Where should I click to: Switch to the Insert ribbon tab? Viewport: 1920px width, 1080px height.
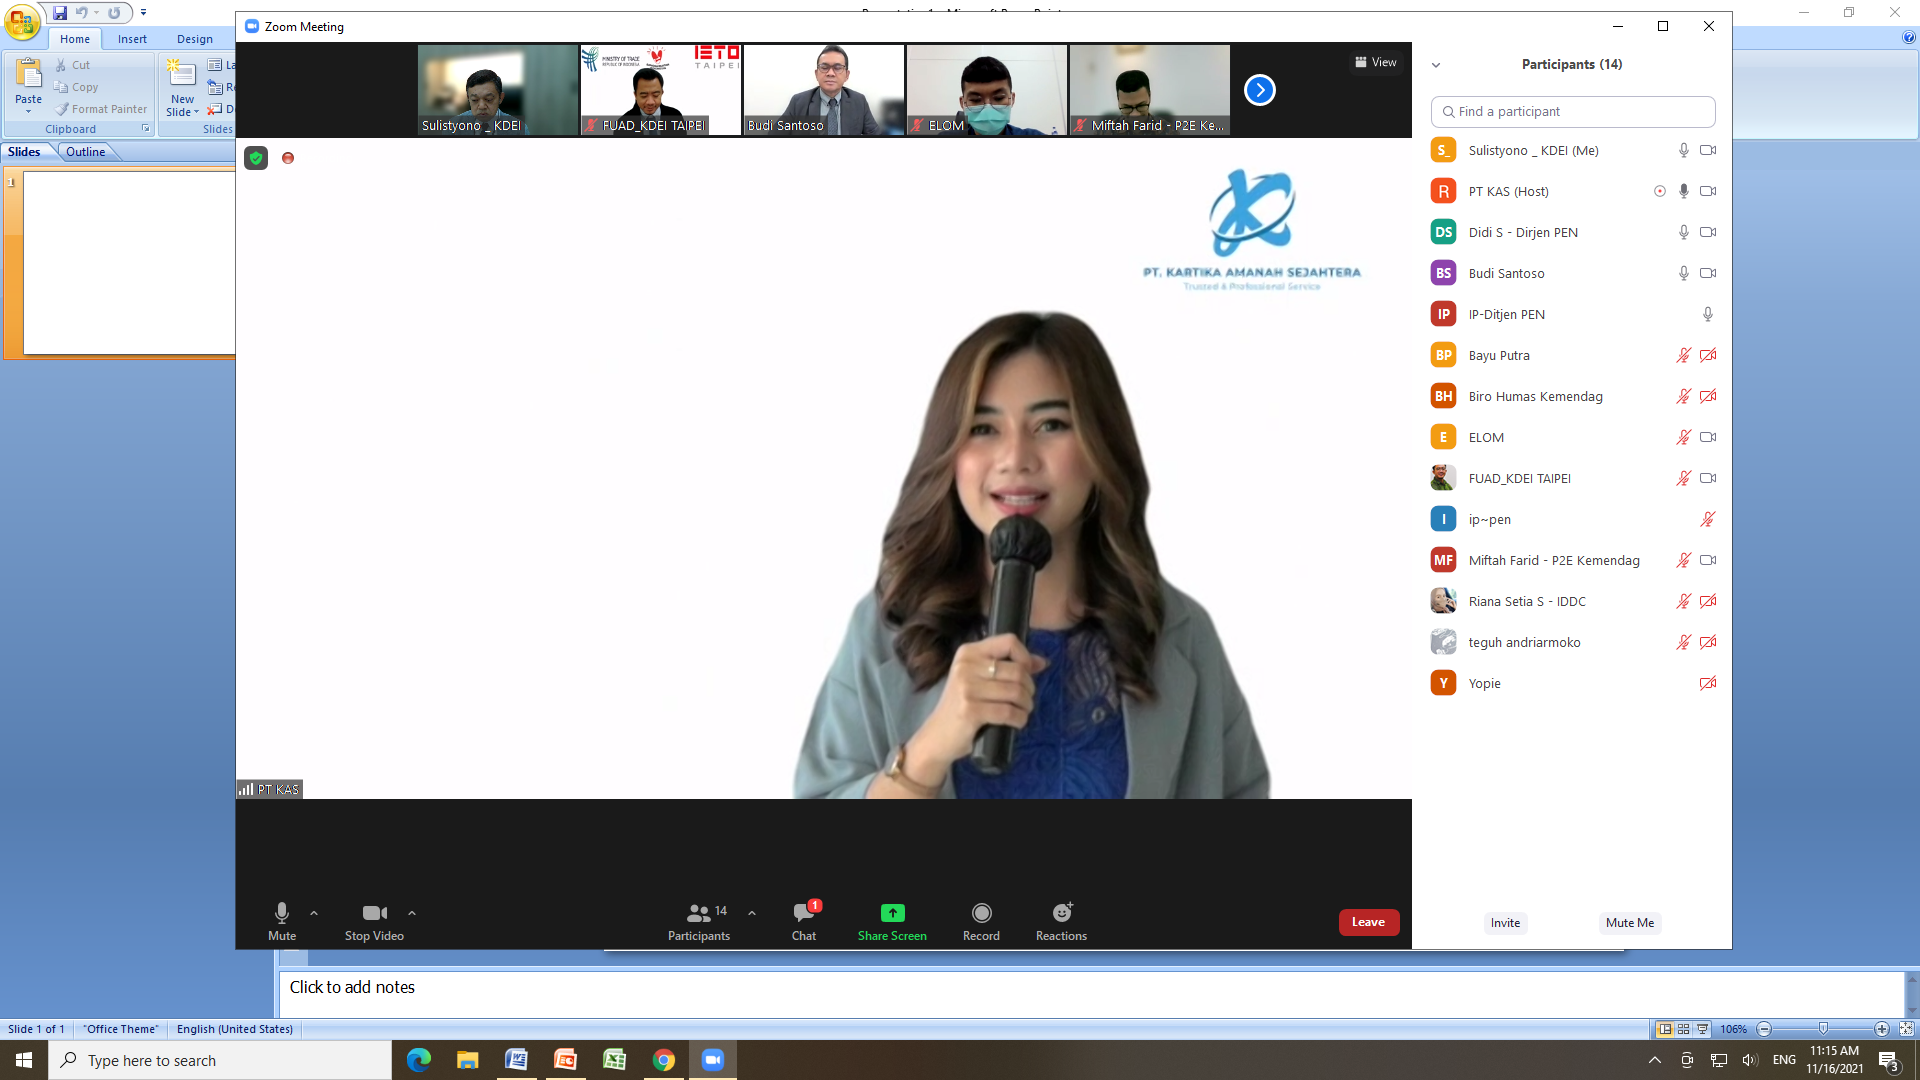coord(132,39)
